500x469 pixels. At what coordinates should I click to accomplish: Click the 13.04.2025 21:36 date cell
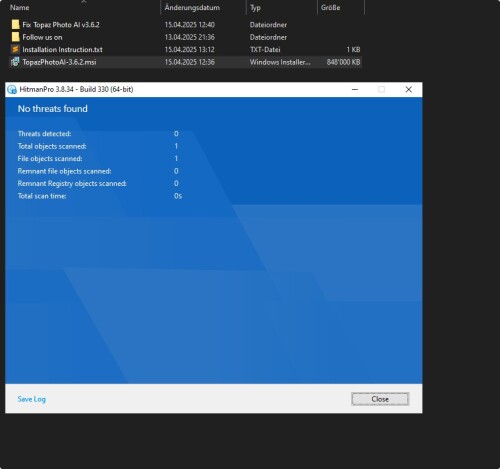point(190,37)
